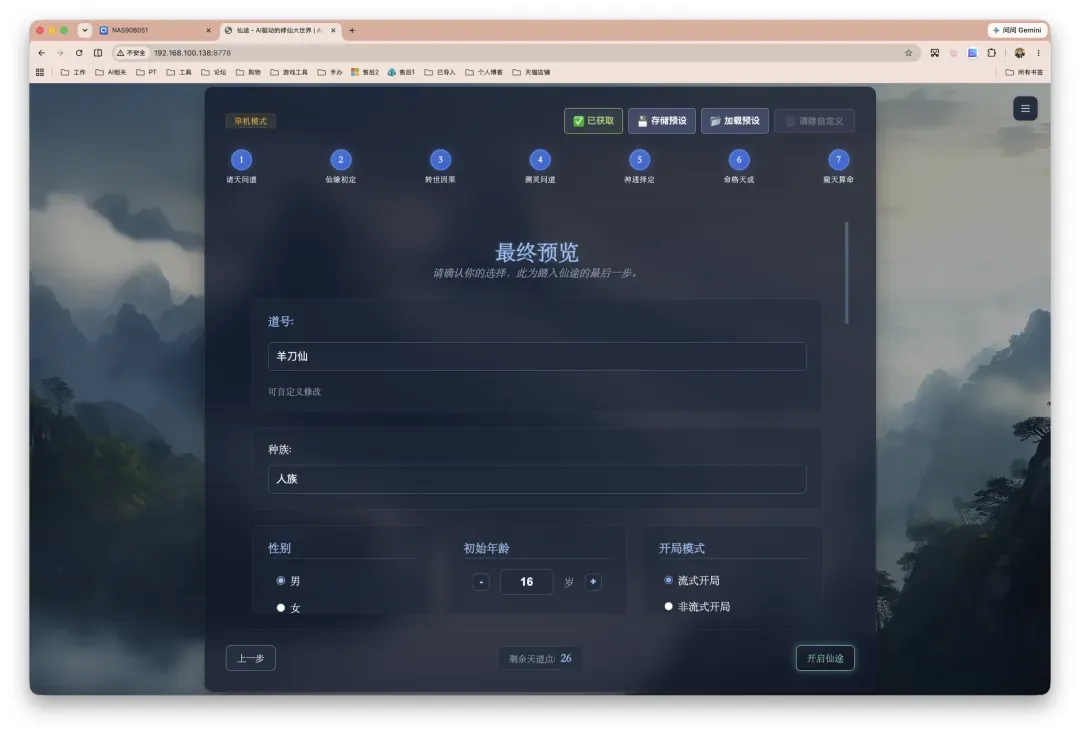Open the Chrome three-dot menu
The width and height of the screenshot is (1080, 734).
(1038, 53)
